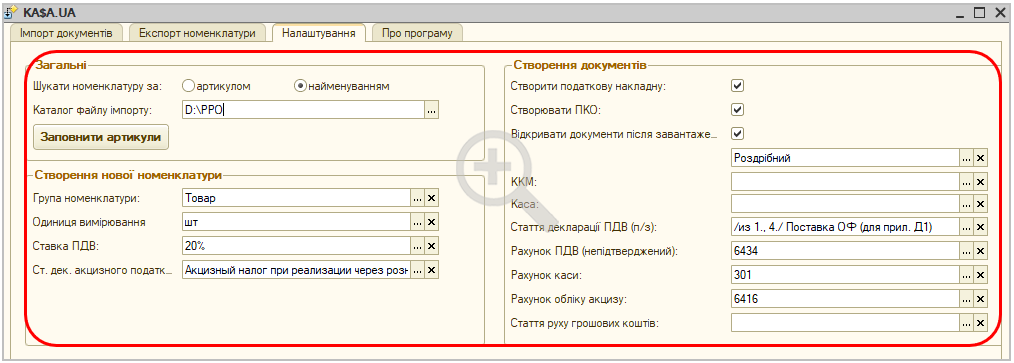Open selection for the ККМ field
The height and width of the screenshot is (363, 1014).
(x=966, y=182)
